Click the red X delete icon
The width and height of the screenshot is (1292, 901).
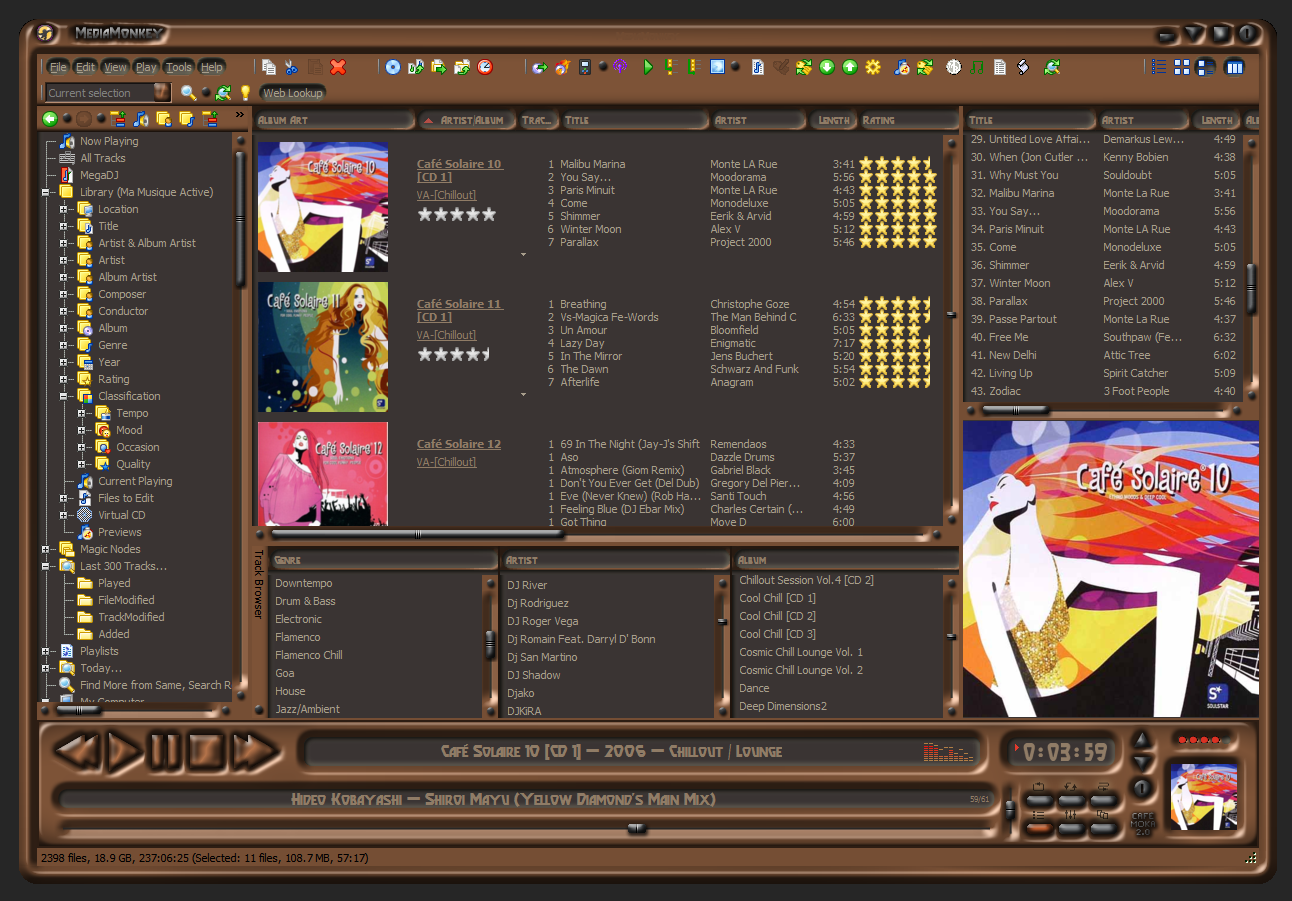[338, 67]
